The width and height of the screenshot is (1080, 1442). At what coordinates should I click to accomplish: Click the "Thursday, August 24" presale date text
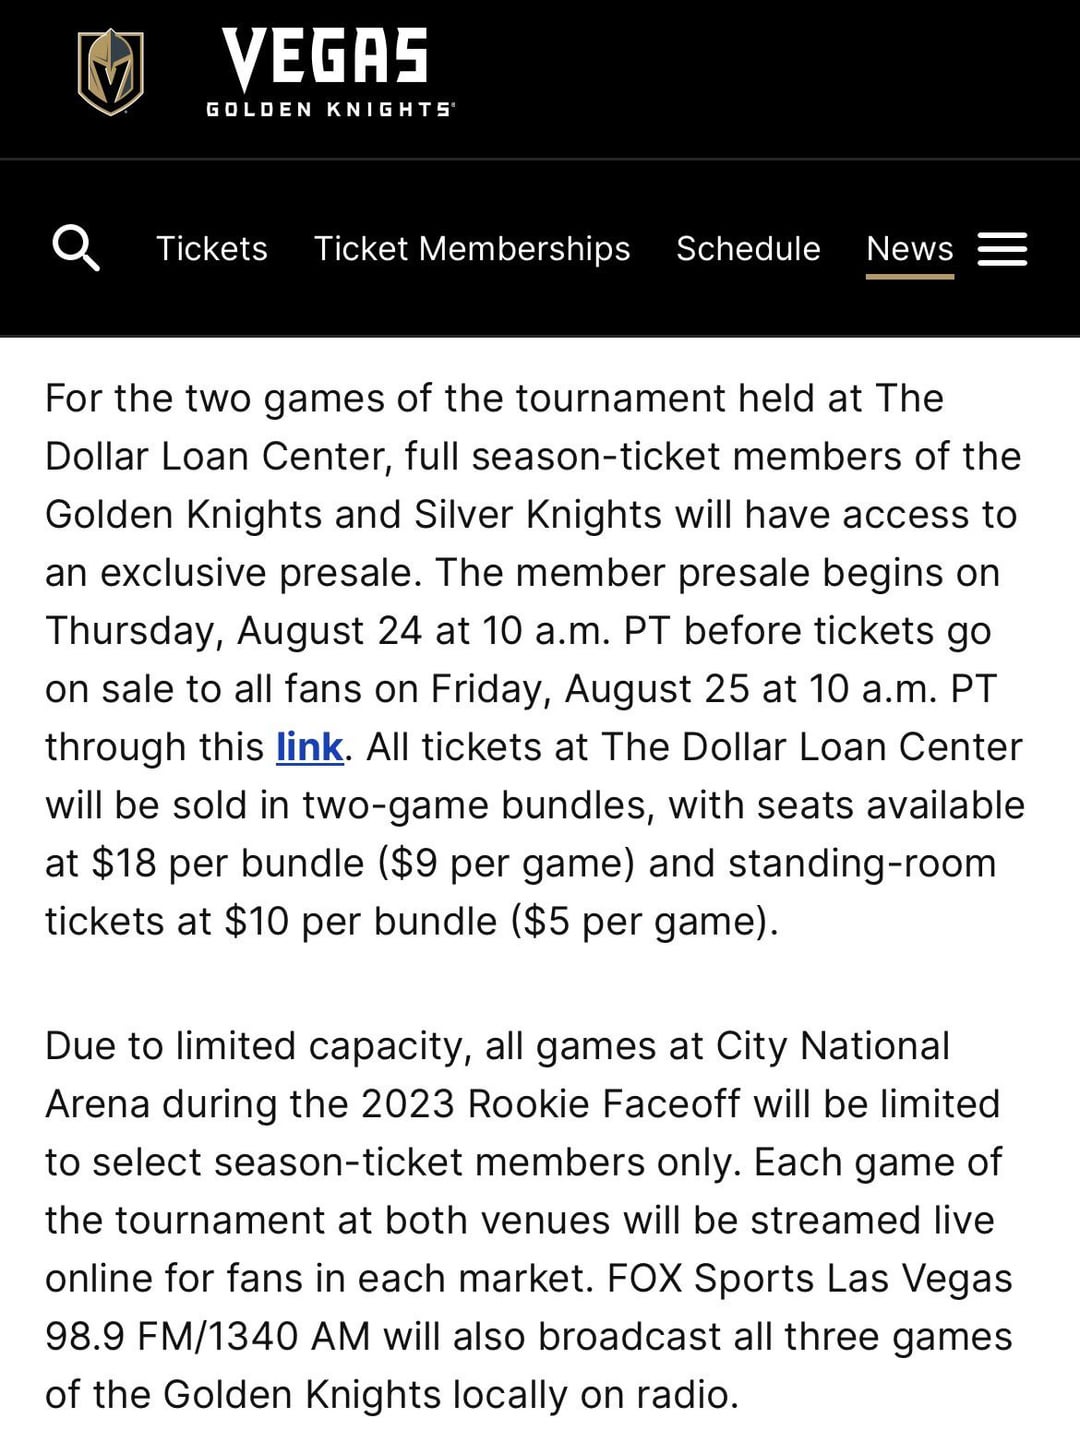(233, 631)
